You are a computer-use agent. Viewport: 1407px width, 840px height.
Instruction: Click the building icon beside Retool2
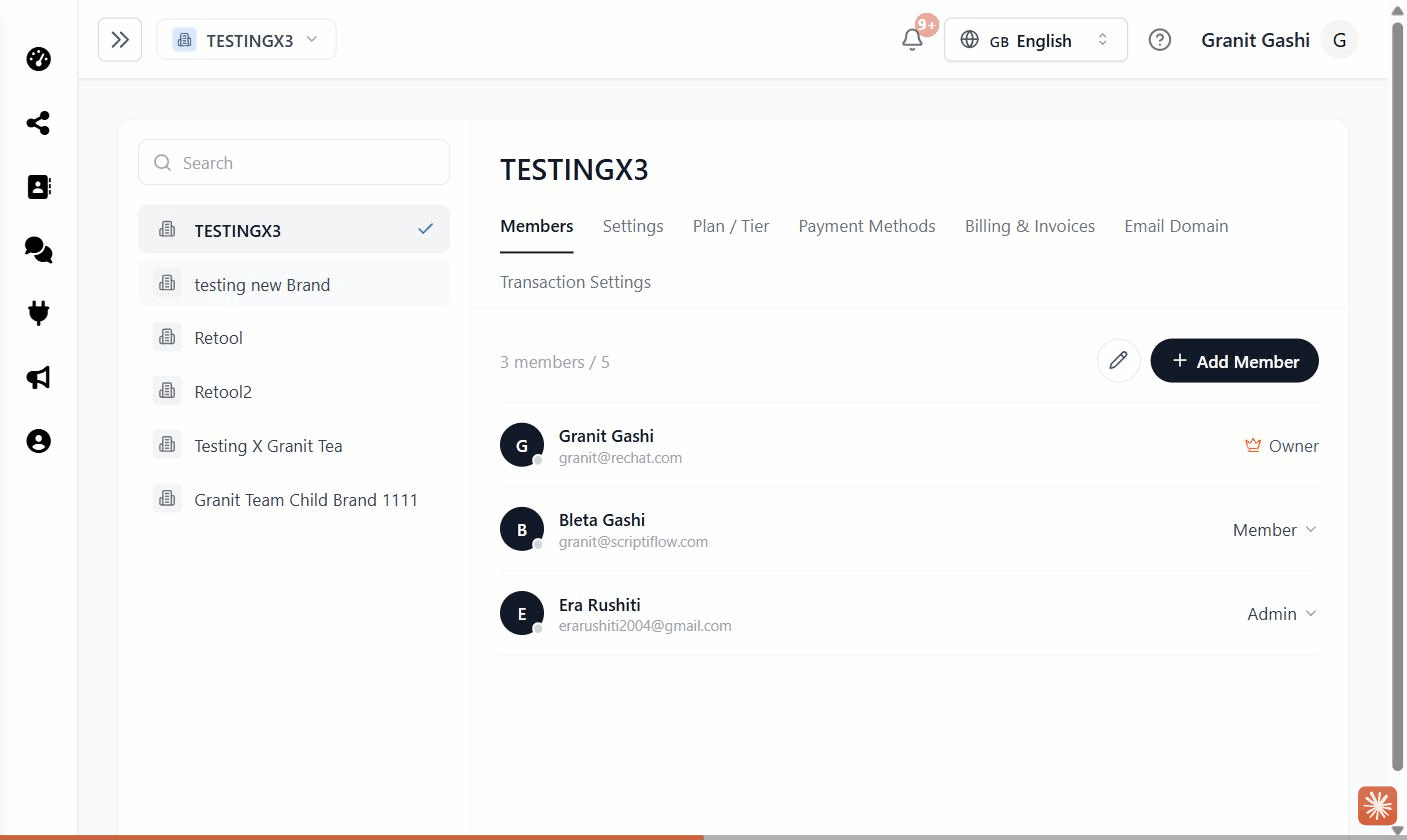(x=167, y=391)
